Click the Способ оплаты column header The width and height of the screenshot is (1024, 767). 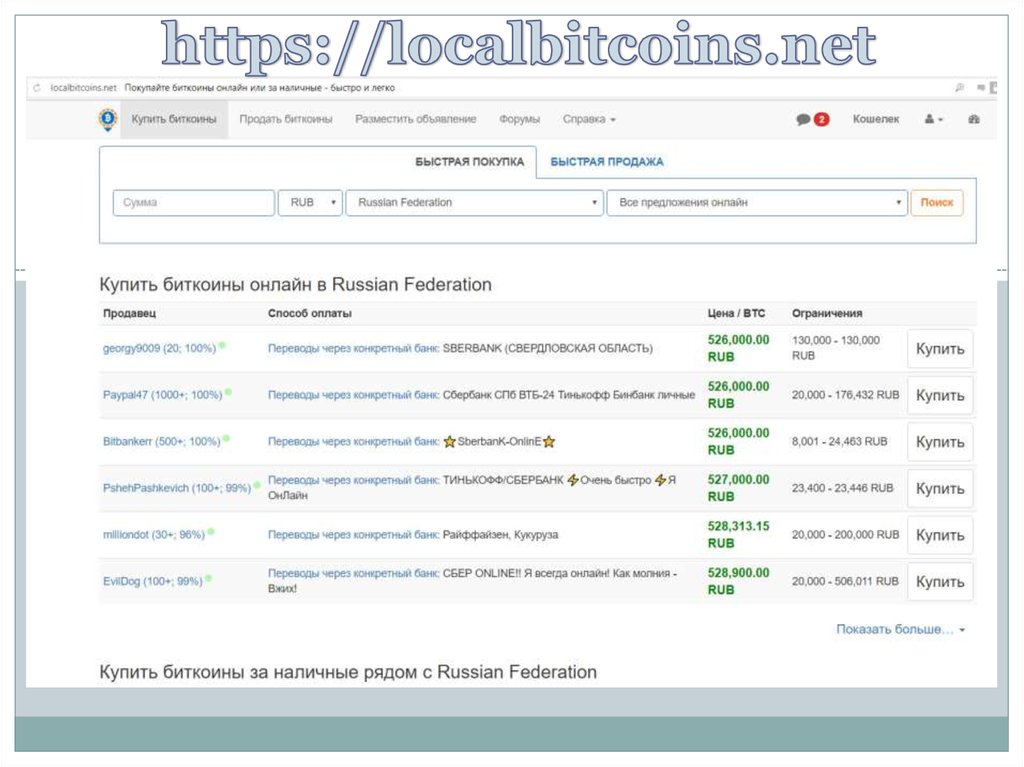click(x=310, y=313)
